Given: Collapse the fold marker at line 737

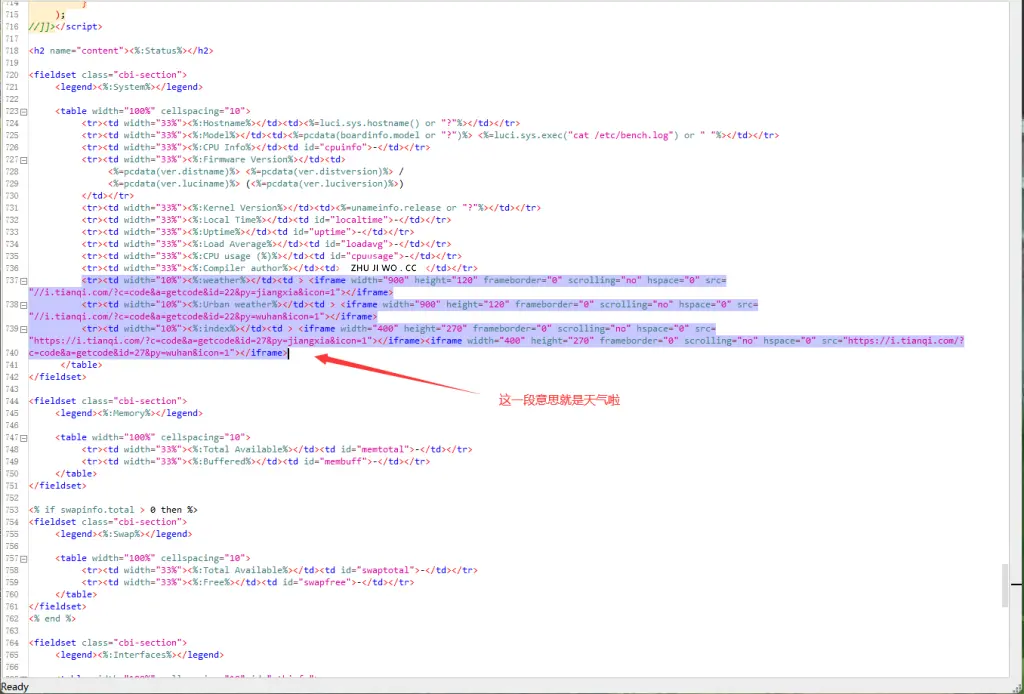Looking at the screenshot, I should pos(24,281).
